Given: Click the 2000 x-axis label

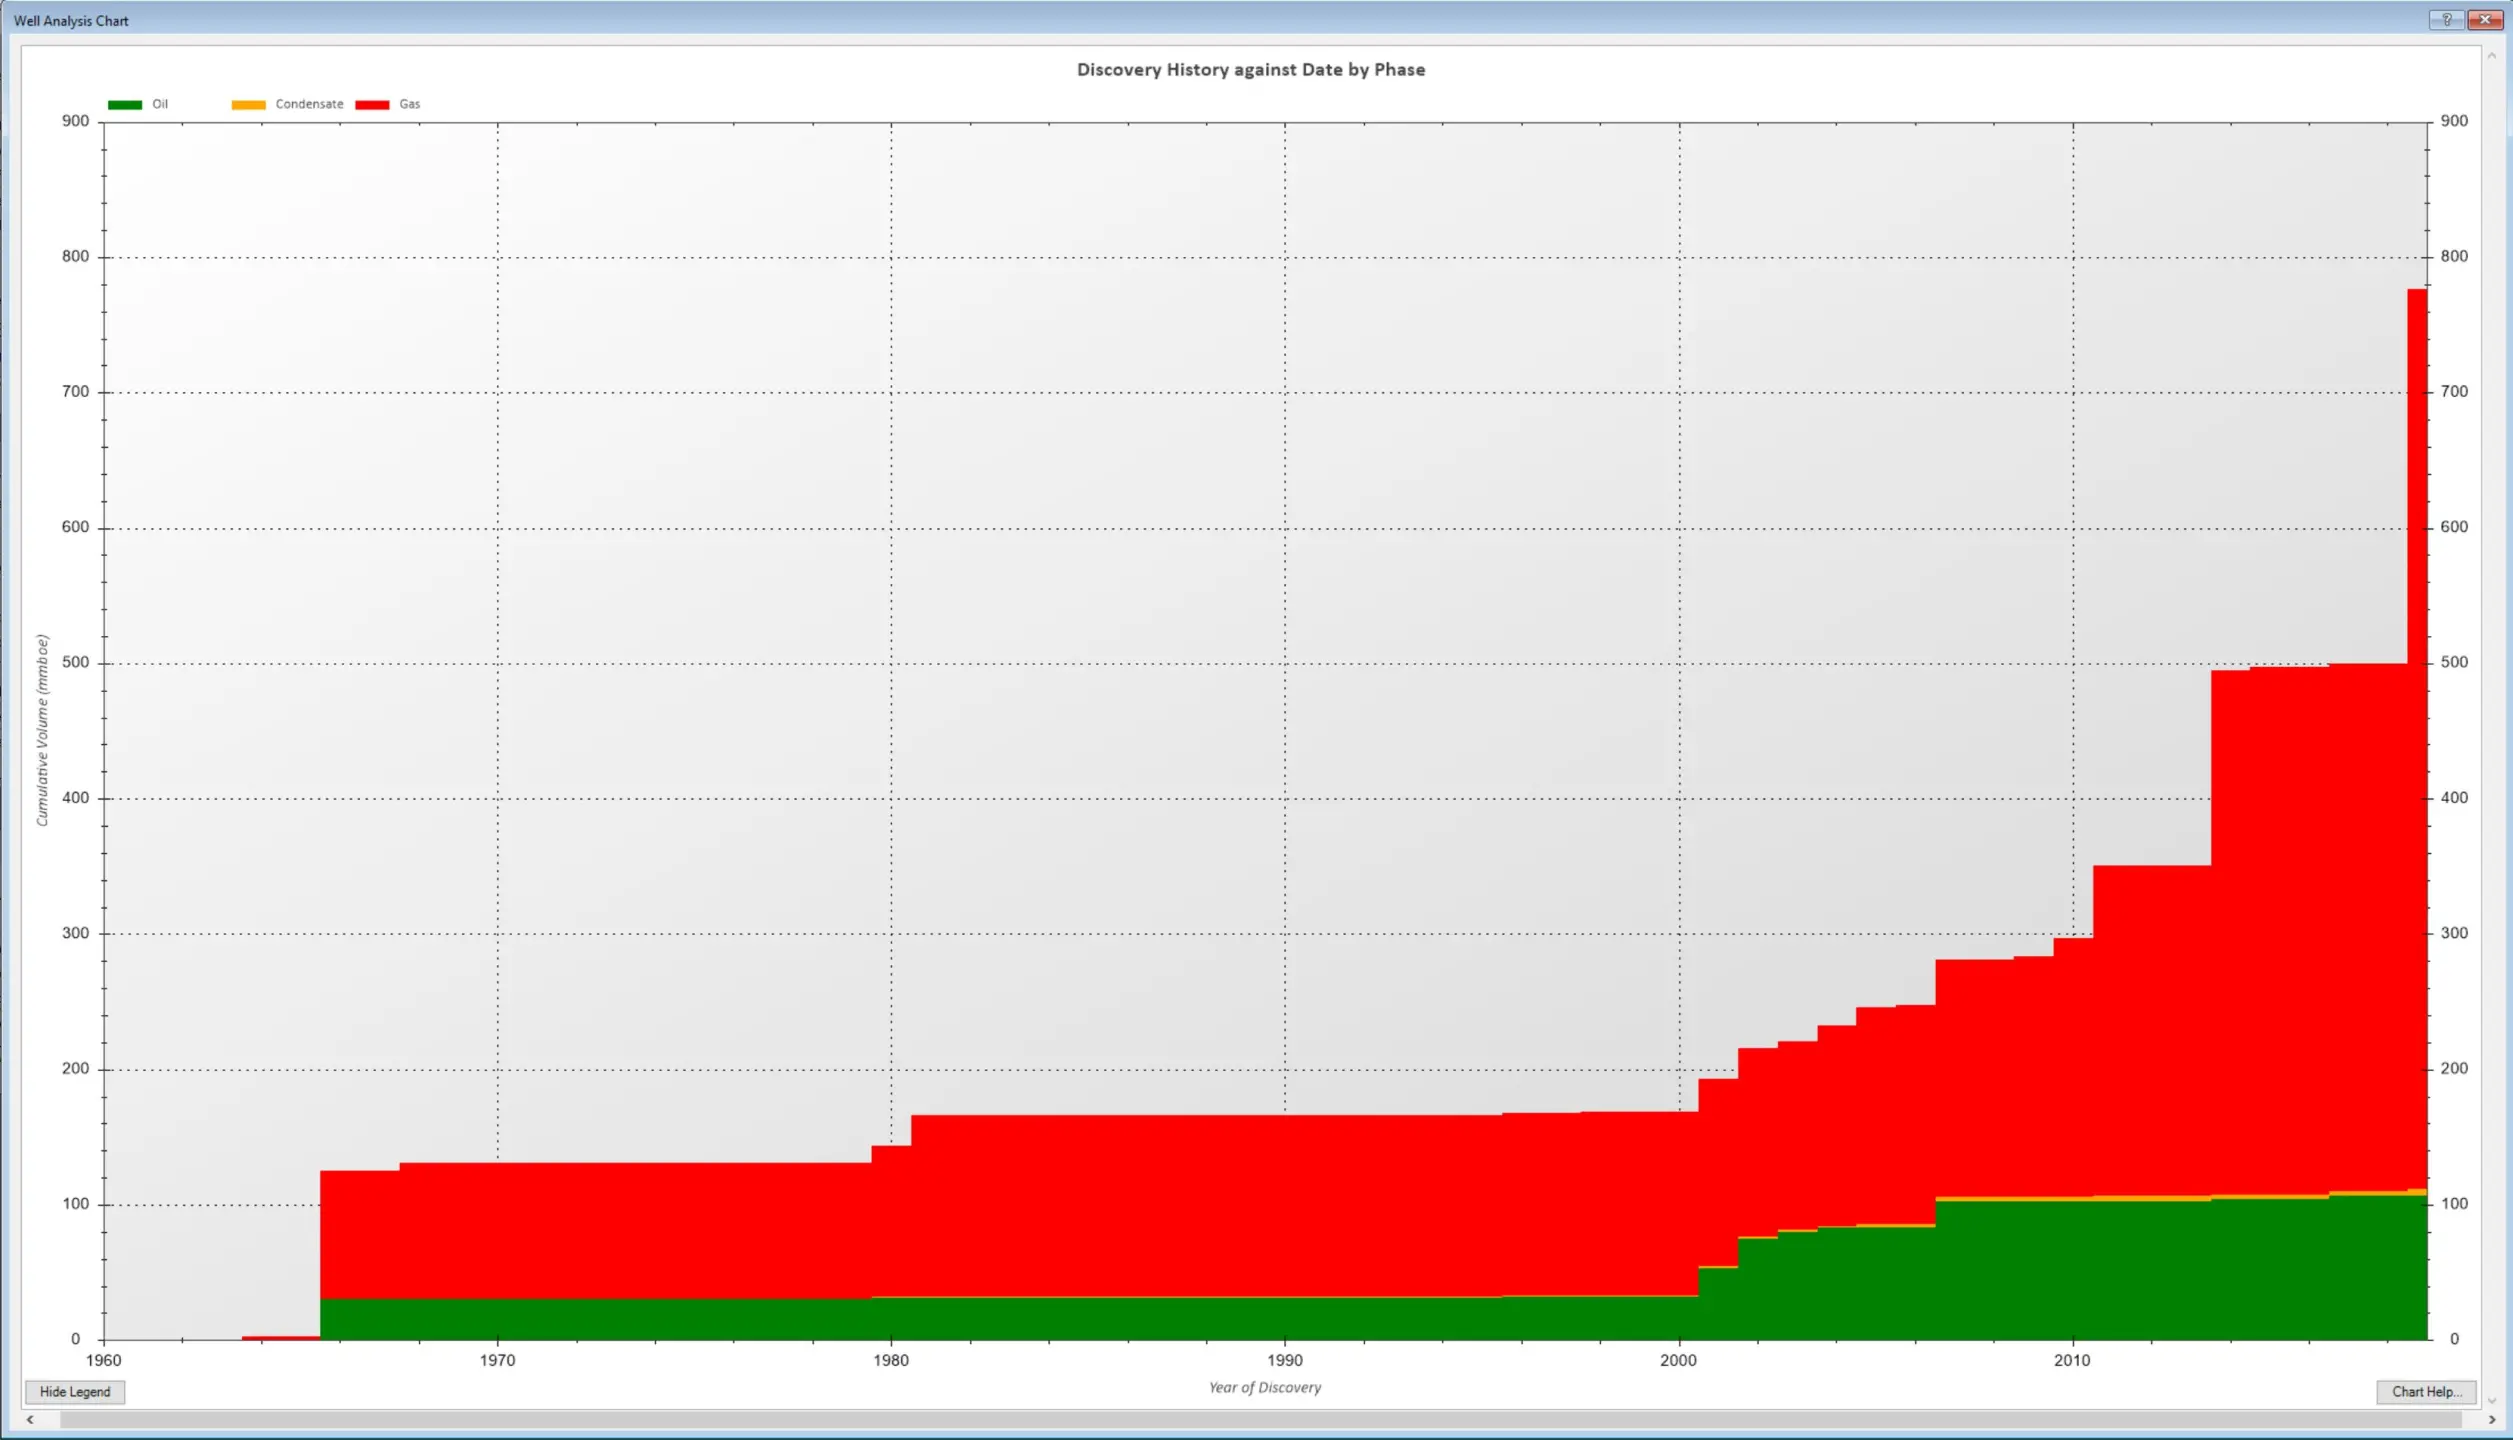Looking at the screenshot, I should [x=1679, y=1361].
